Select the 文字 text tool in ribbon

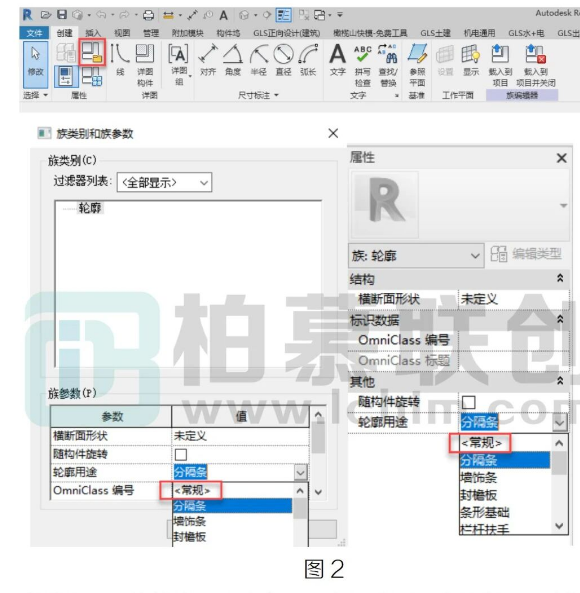[338, 60]
